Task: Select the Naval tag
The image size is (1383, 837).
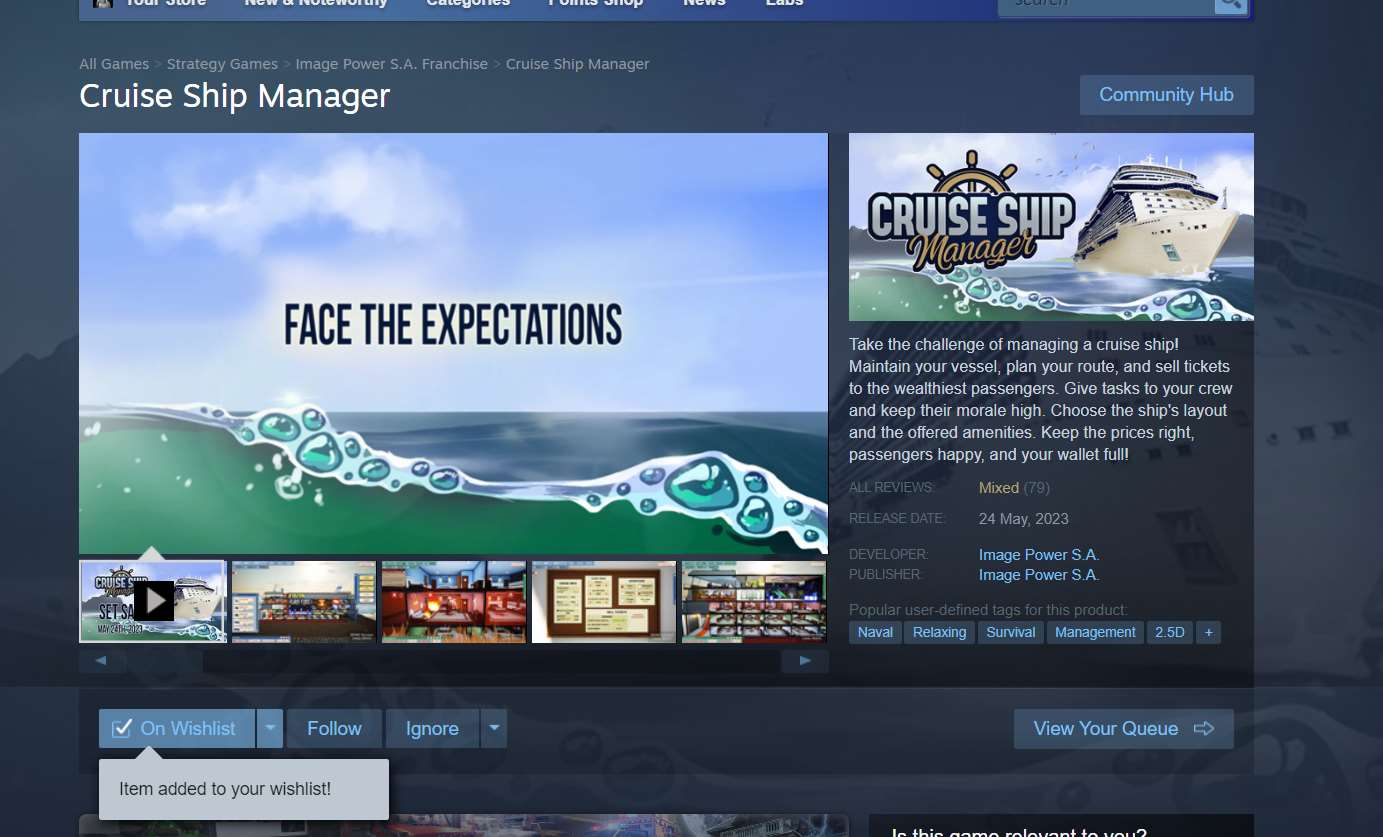Action: 875,632
